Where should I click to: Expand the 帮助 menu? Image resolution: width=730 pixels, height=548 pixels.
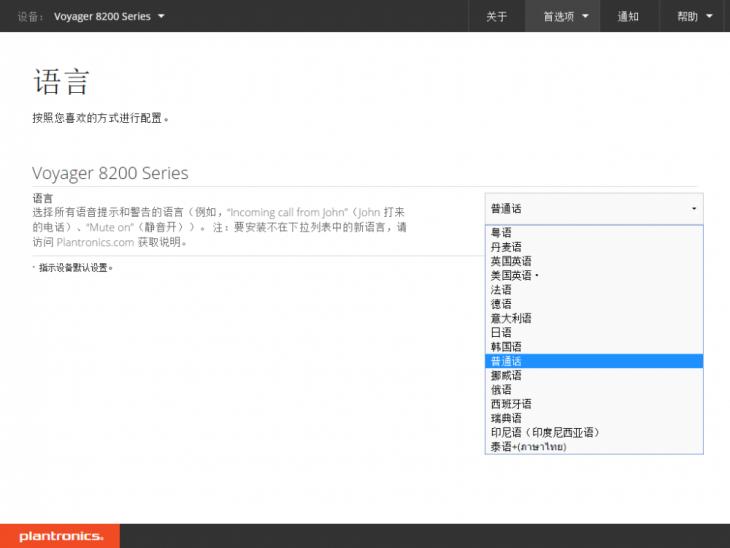click(694, 16)
